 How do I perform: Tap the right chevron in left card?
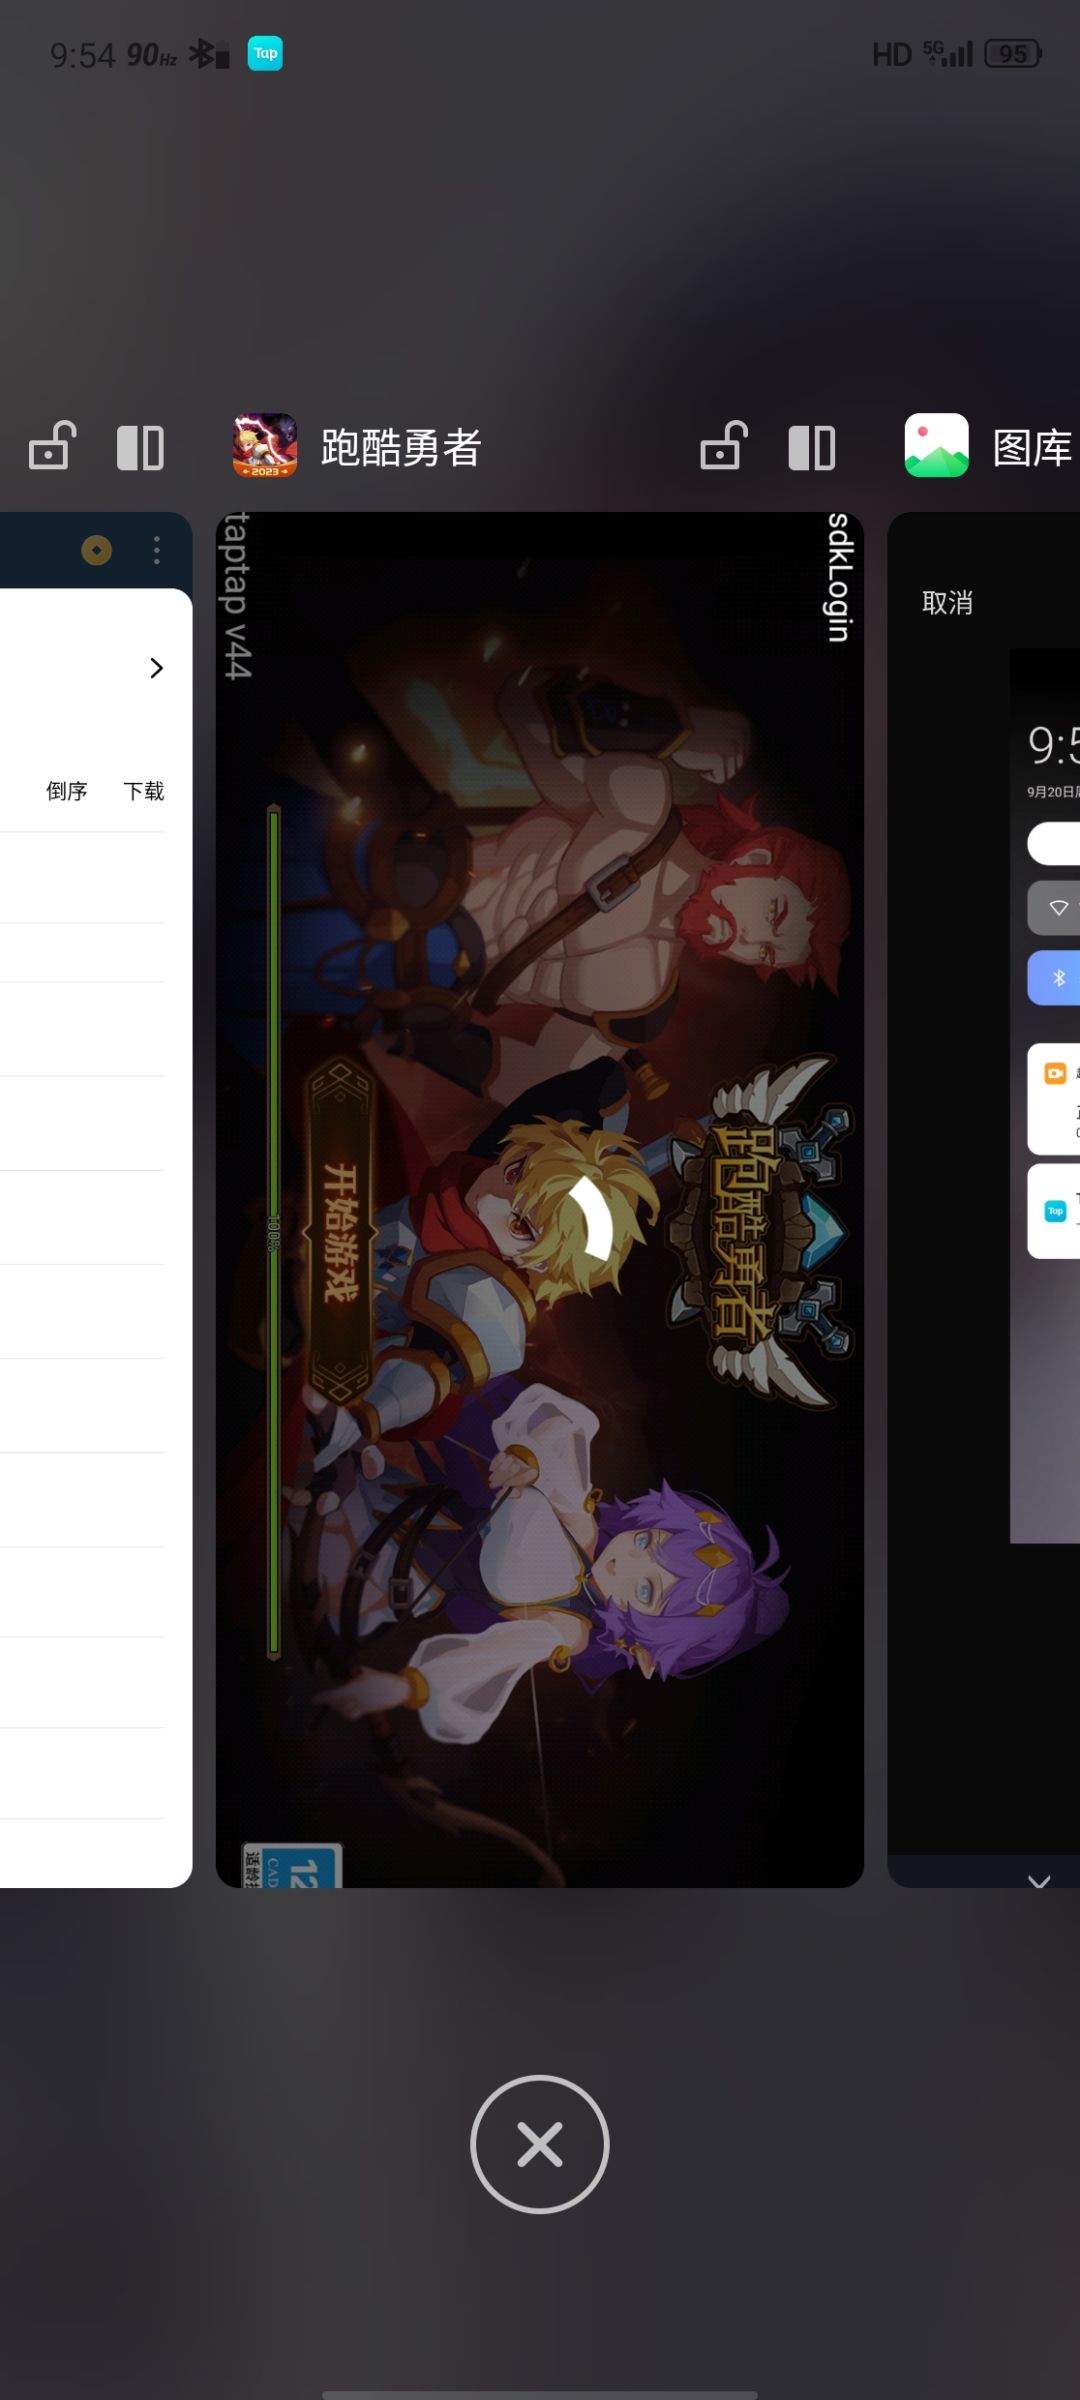156,668
